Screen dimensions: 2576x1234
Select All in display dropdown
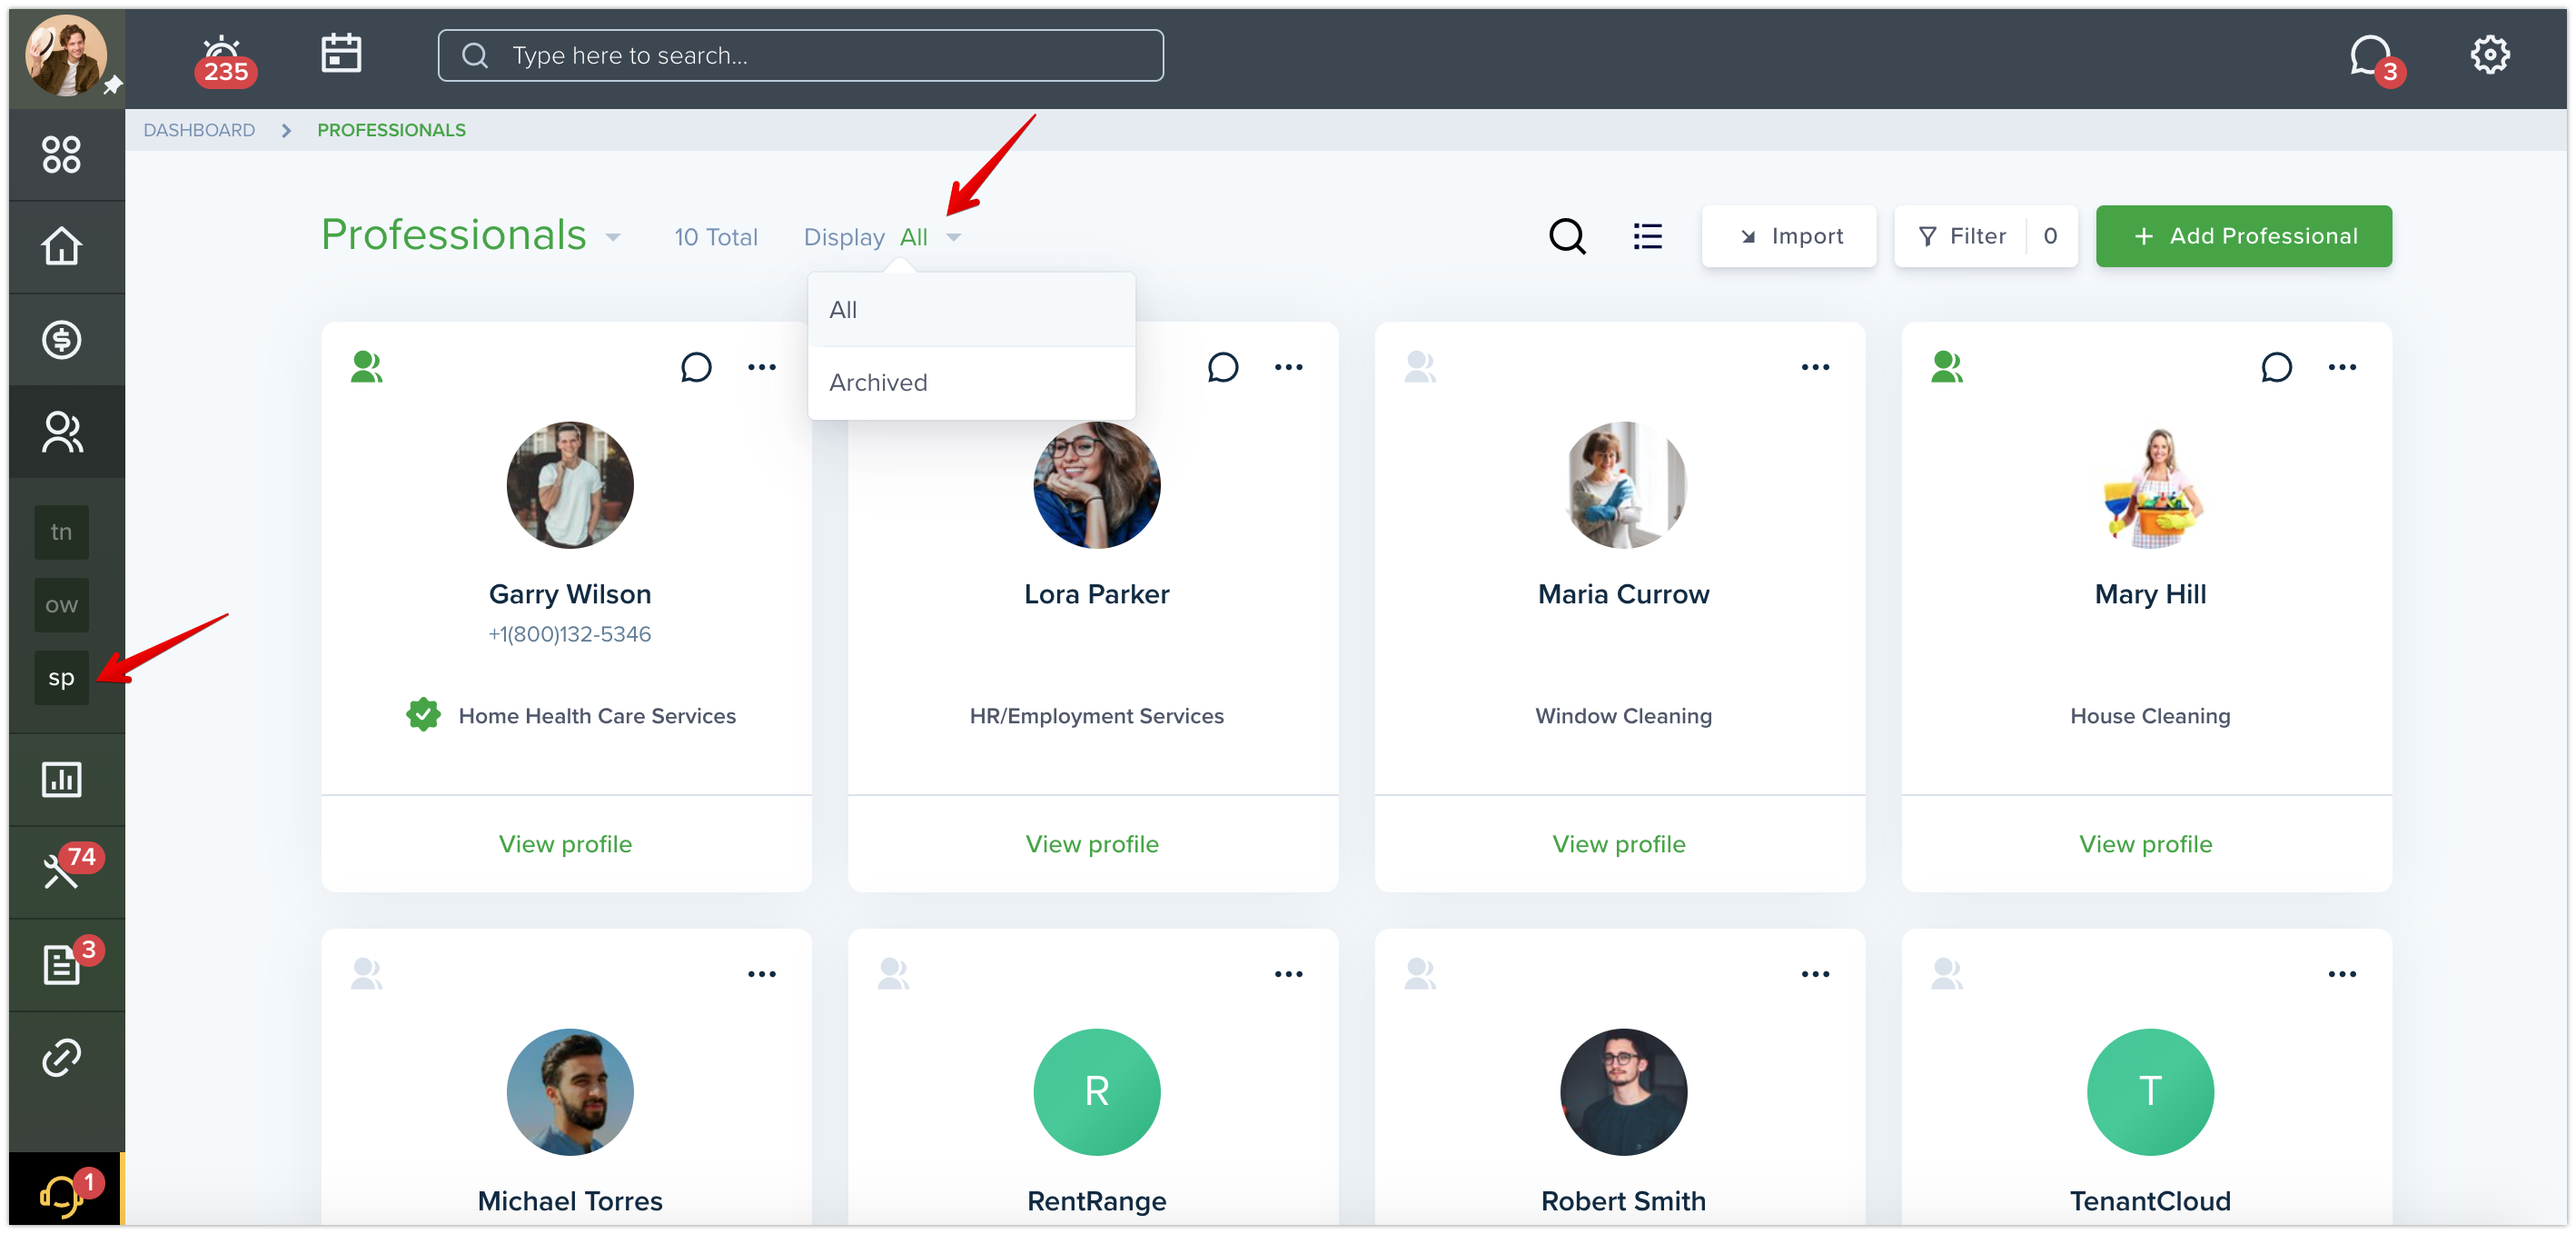pos(971,310)
